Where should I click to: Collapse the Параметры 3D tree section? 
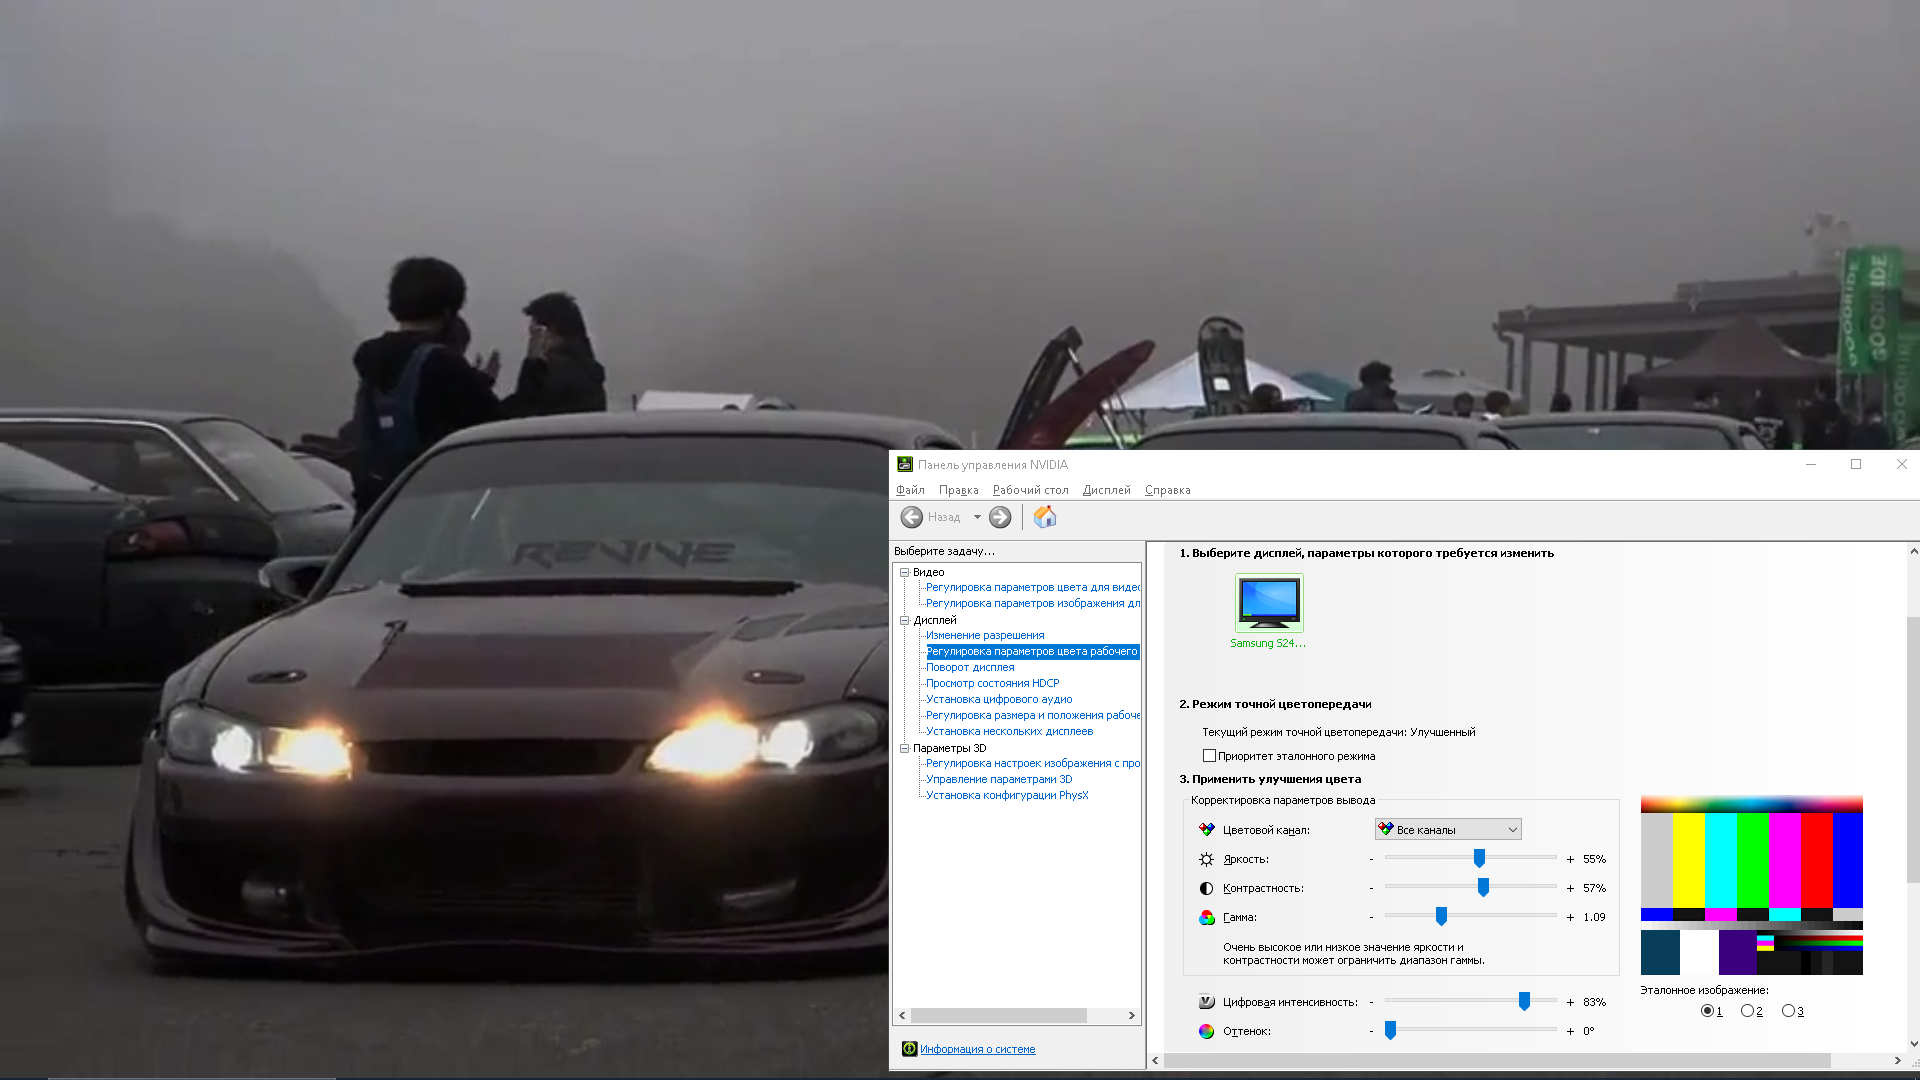(x=904, y=748)
